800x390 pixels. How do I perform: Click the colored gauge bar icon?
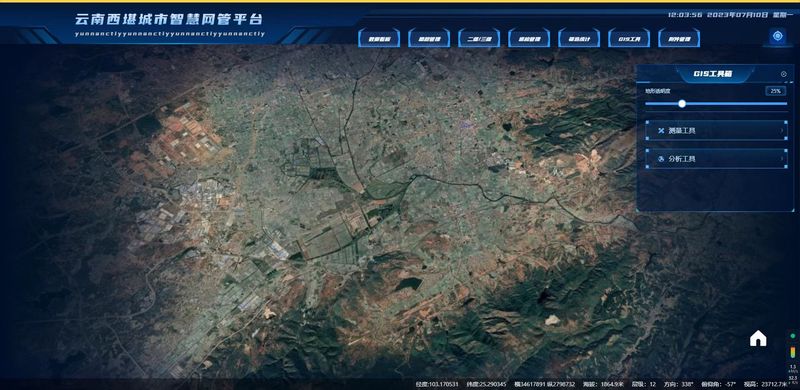tap(793, 353)
